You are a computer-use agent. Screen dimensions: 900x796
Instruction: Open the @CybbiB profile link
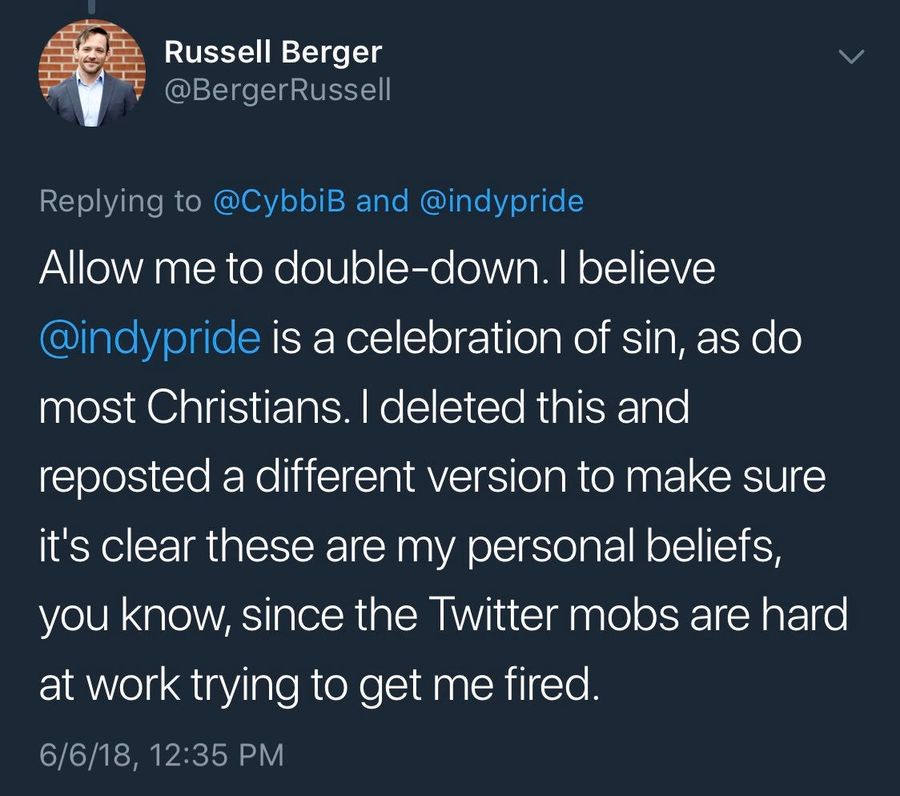coord(280,201)
